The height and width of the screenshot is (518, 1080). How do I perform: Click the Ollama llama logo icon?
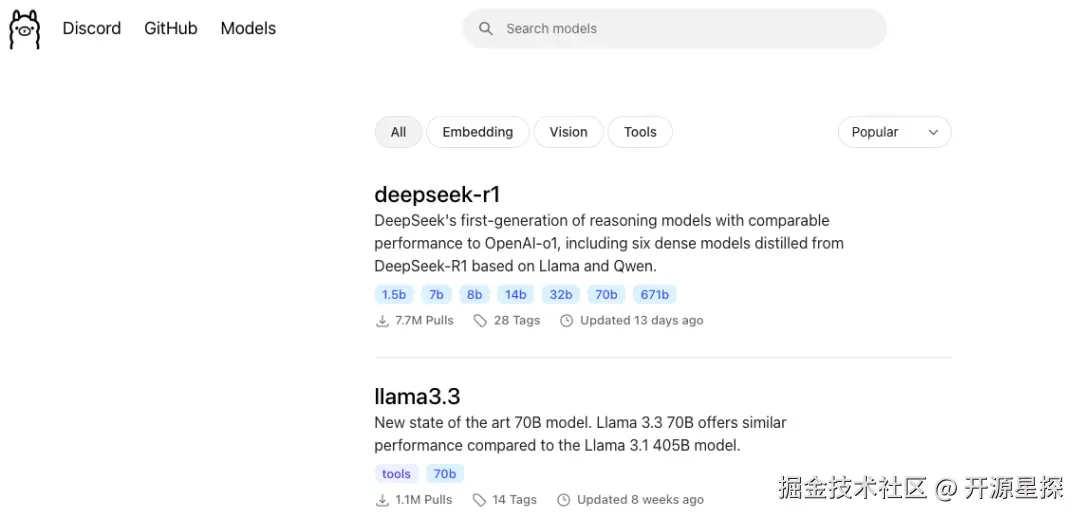coord(25,29)
